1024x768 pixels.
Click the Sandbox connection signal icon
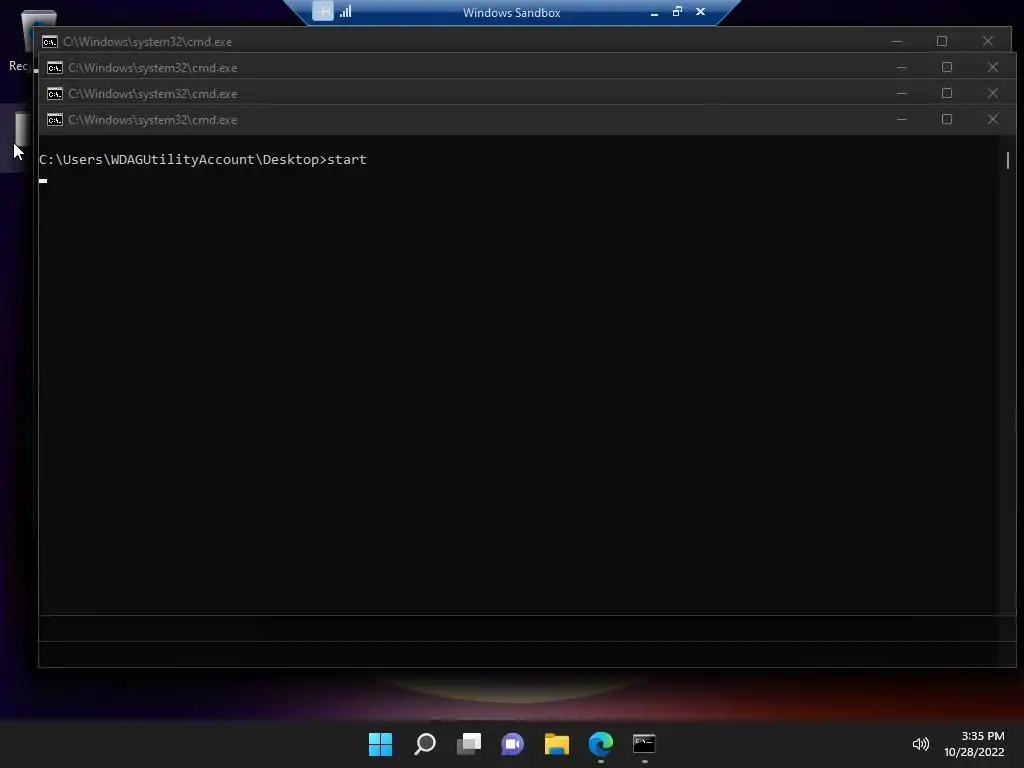coord(345,11)
